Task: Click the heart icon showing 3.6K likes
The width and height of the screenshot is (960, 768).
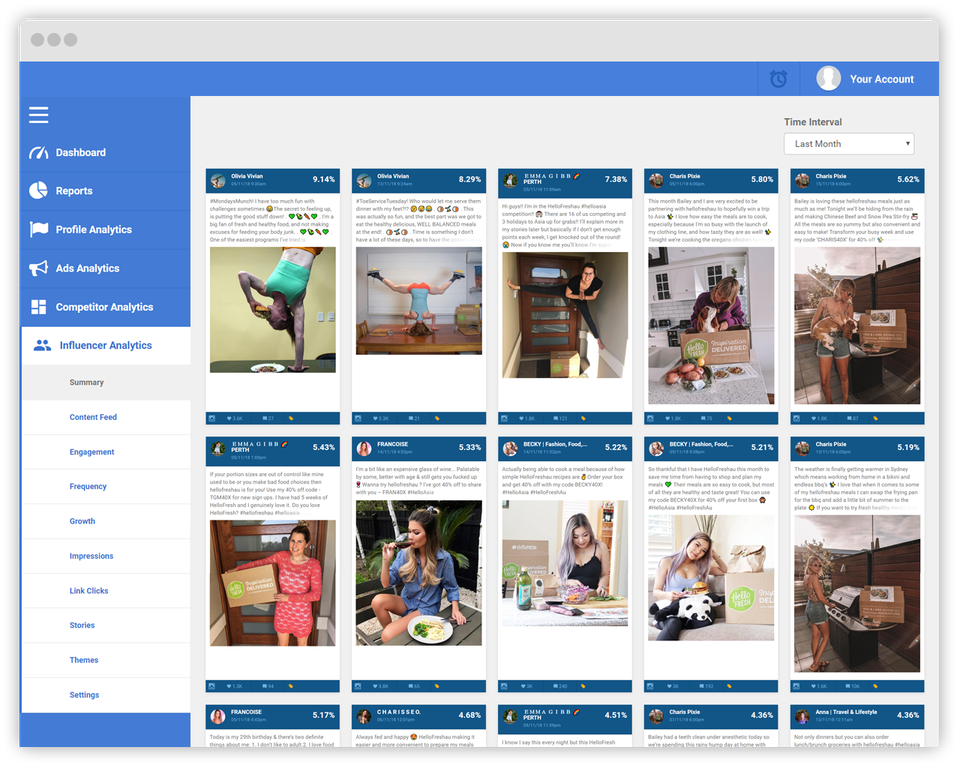Action: point(231,417)
